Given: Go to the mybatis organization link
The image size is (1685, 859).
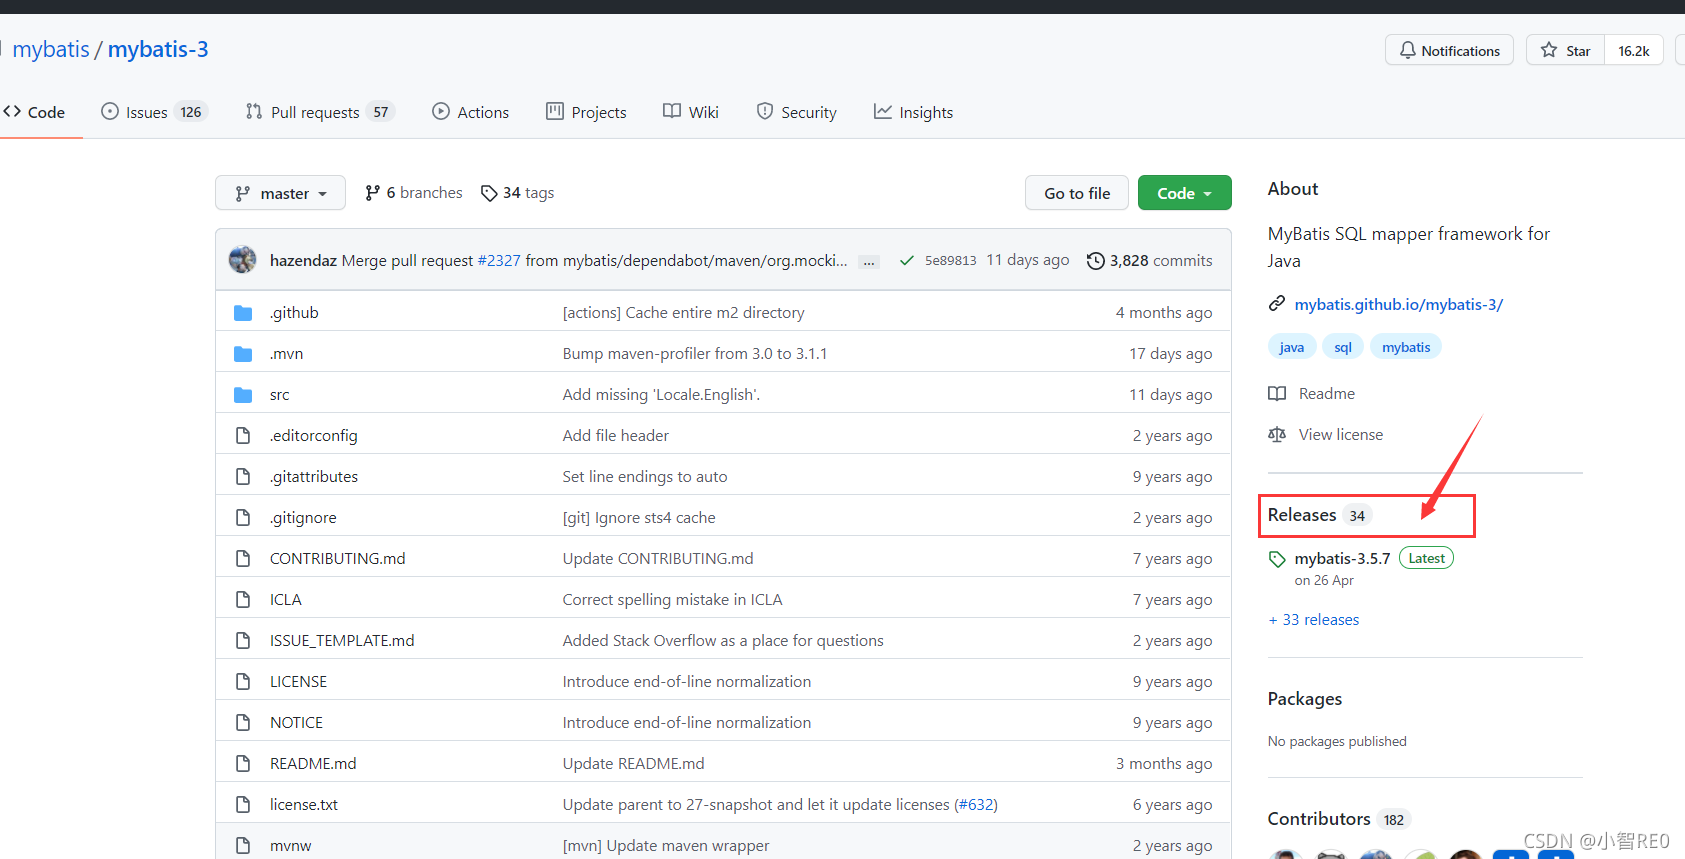Looking at the screenshot, I should [51, 49].
